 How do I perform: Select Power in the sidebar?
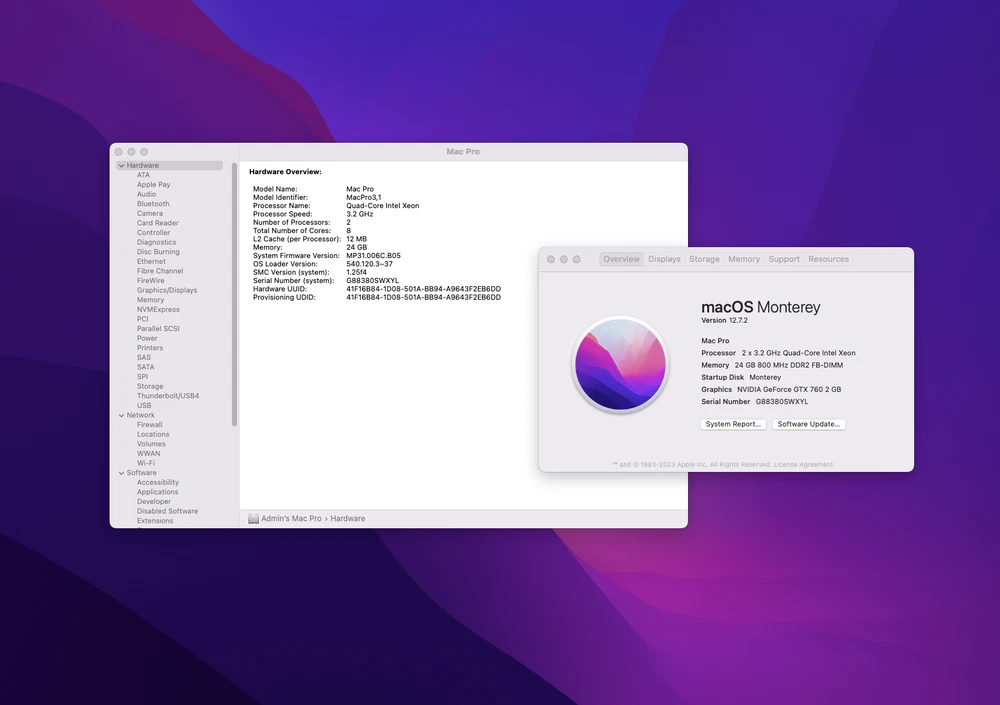pyautogui.click(x=147, y=338)
